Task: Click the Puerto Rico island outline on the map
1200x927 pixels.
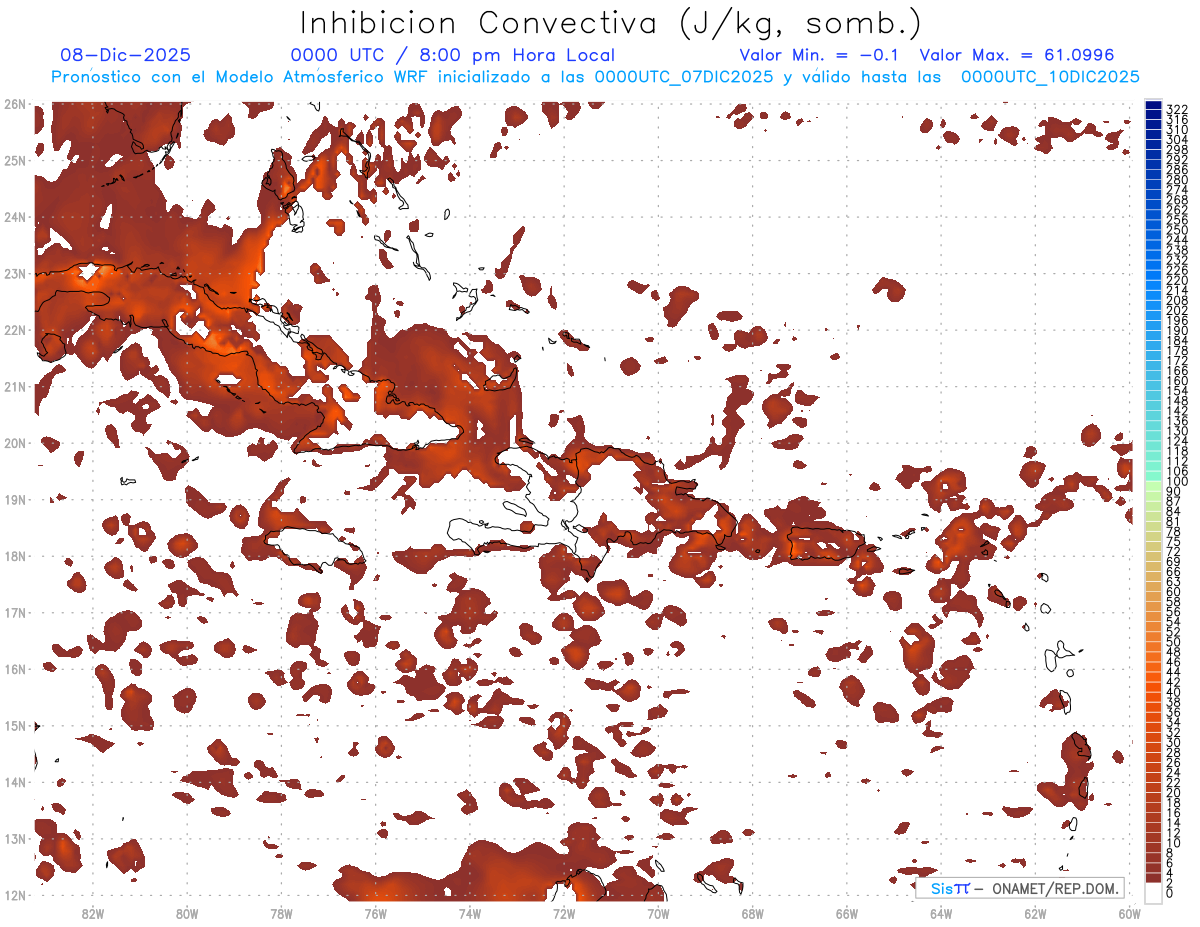Action: click(x=825, y=544)
